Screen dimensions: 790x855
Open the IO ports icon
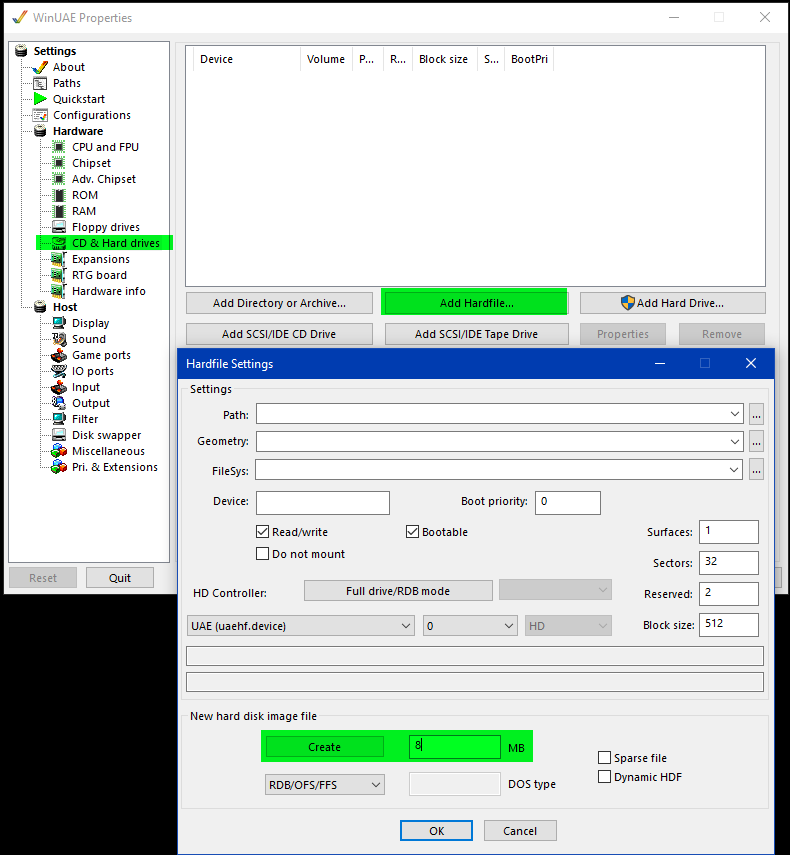click(59, 371)
